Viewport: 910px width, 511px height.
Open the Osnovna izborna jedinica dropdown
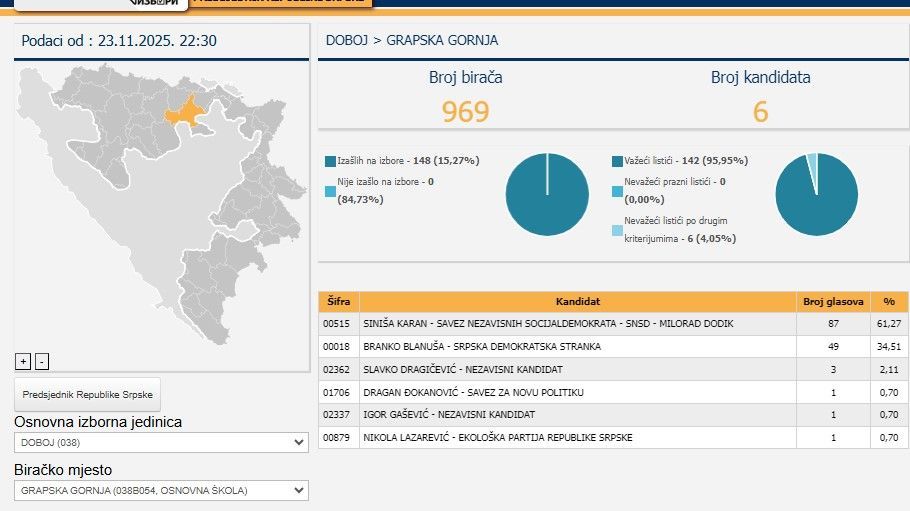click(x=161, y=442)
